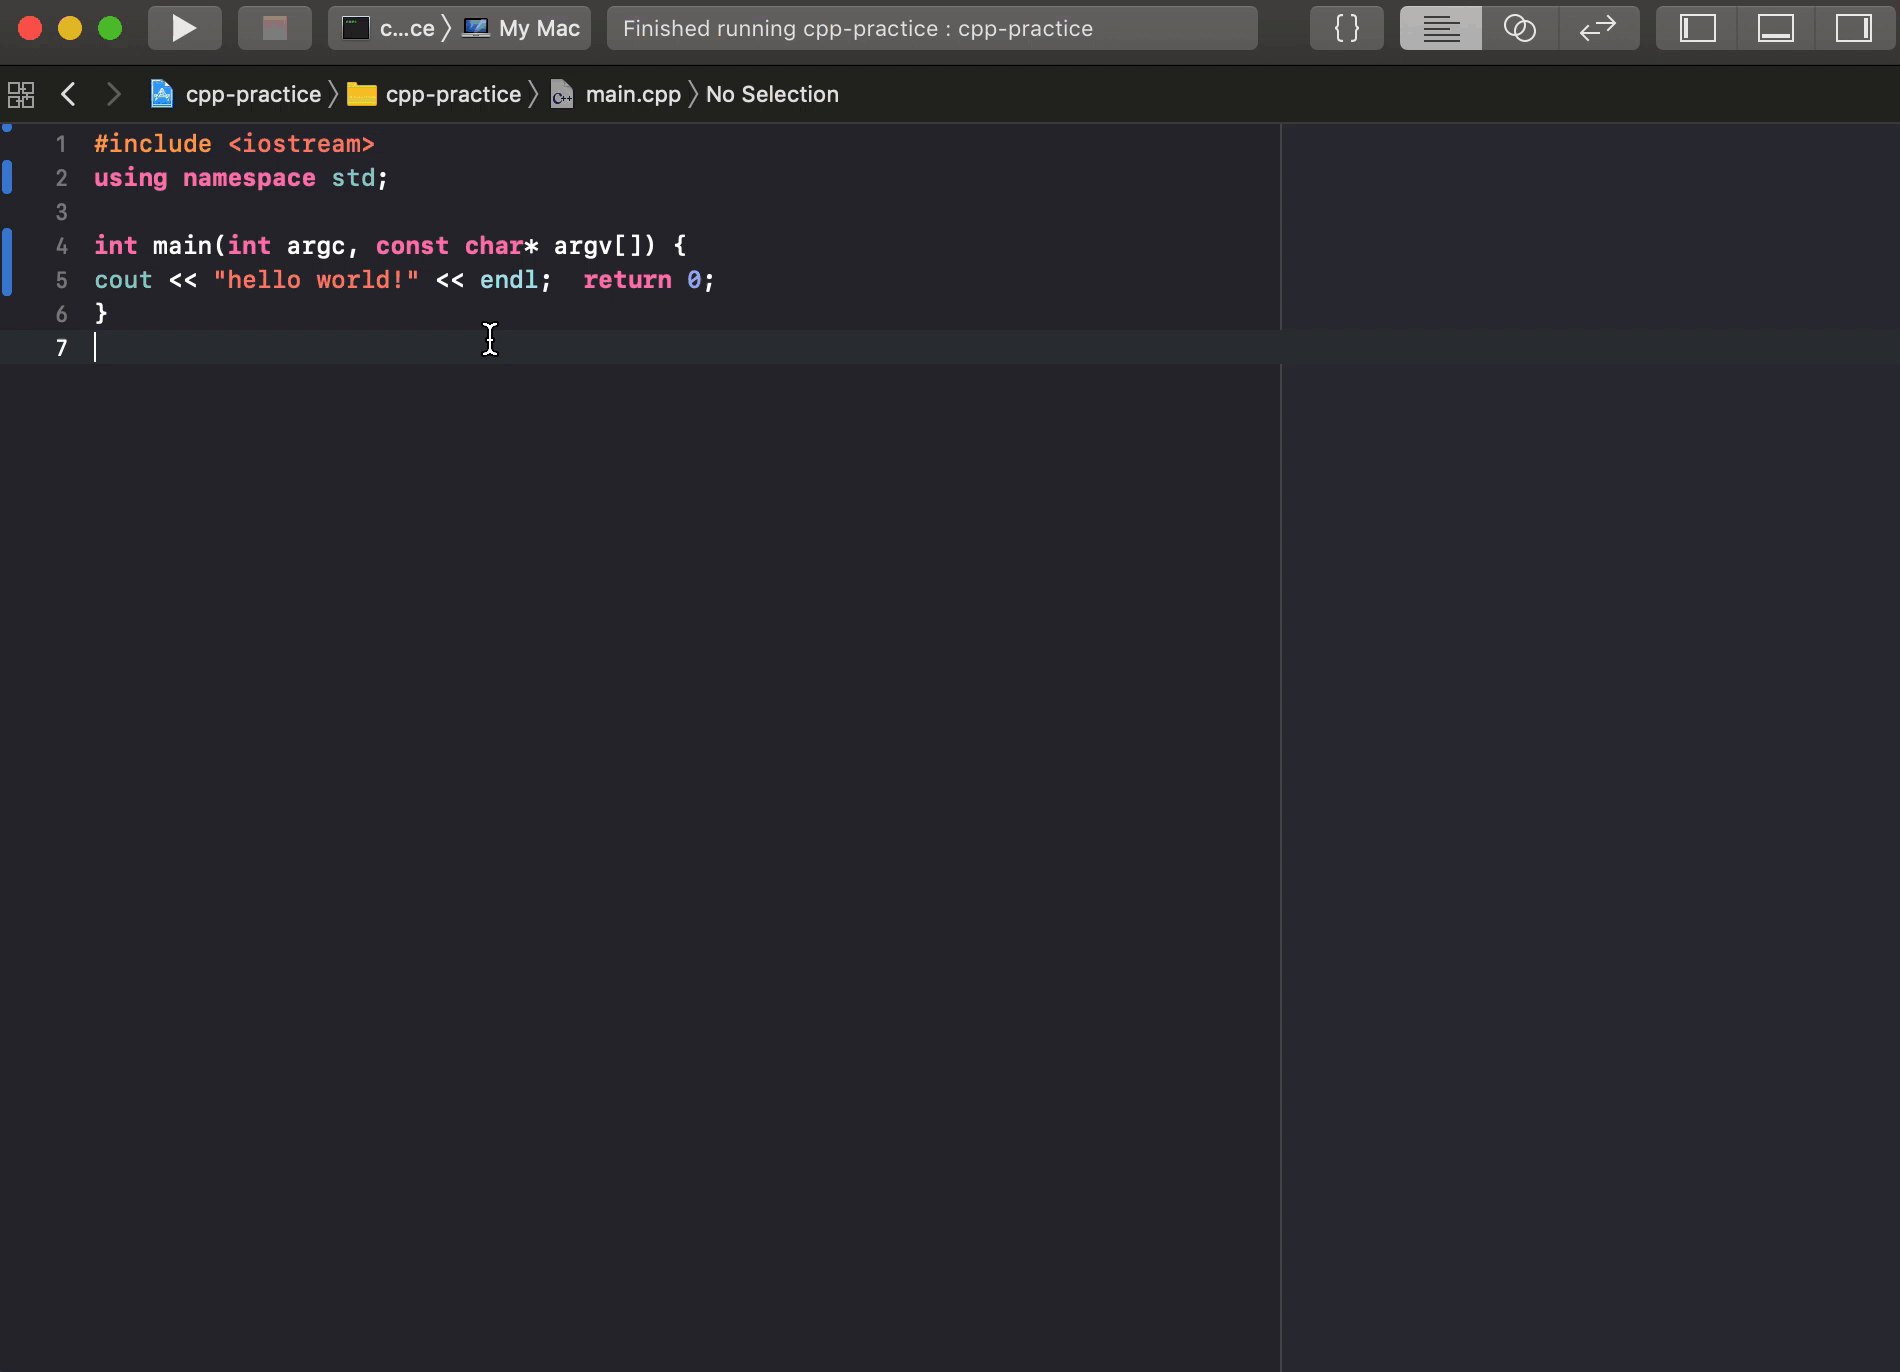Click the terminal scheme icon
Image resolution: width=1900 pixels, height=1372 pixels.
click(x=356, y=28)
